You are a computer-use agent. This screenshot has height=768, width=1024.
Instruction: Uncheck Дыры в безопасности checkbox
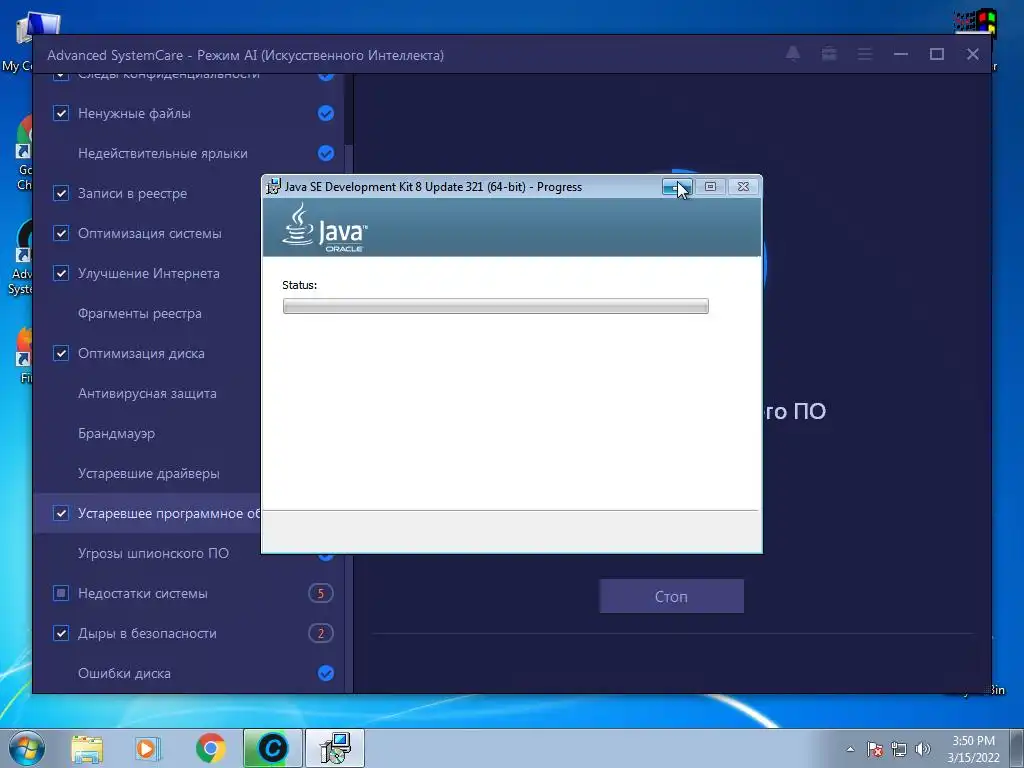[x=61, y=633]
